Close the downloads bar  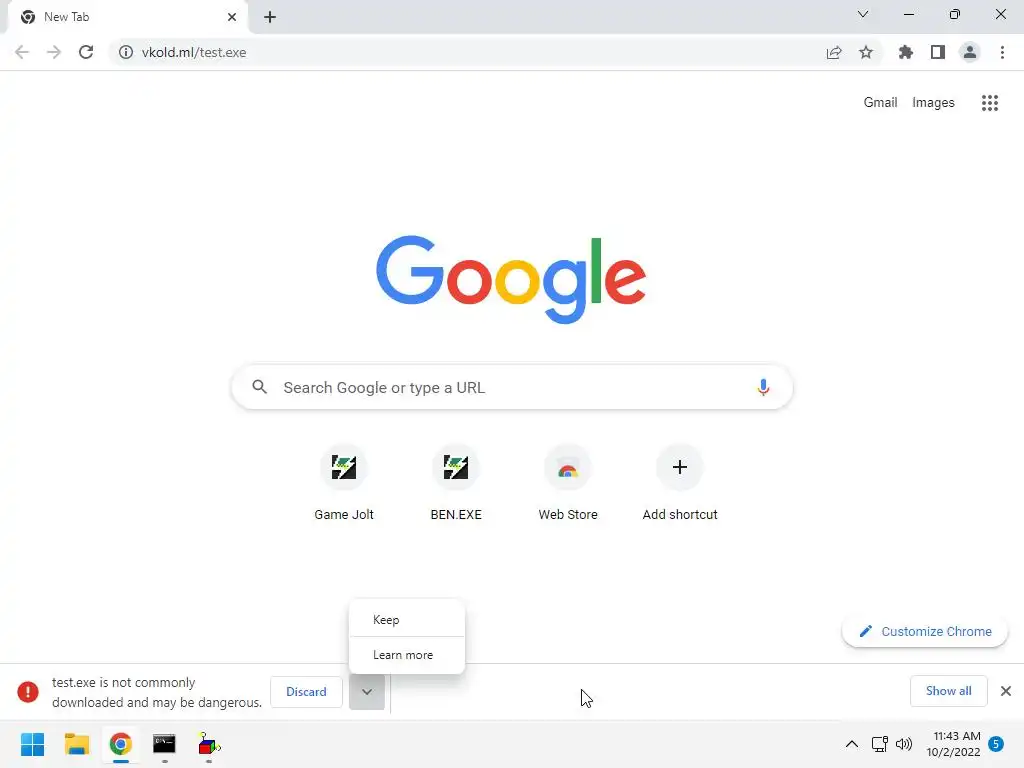click(x=1006, y=691)
